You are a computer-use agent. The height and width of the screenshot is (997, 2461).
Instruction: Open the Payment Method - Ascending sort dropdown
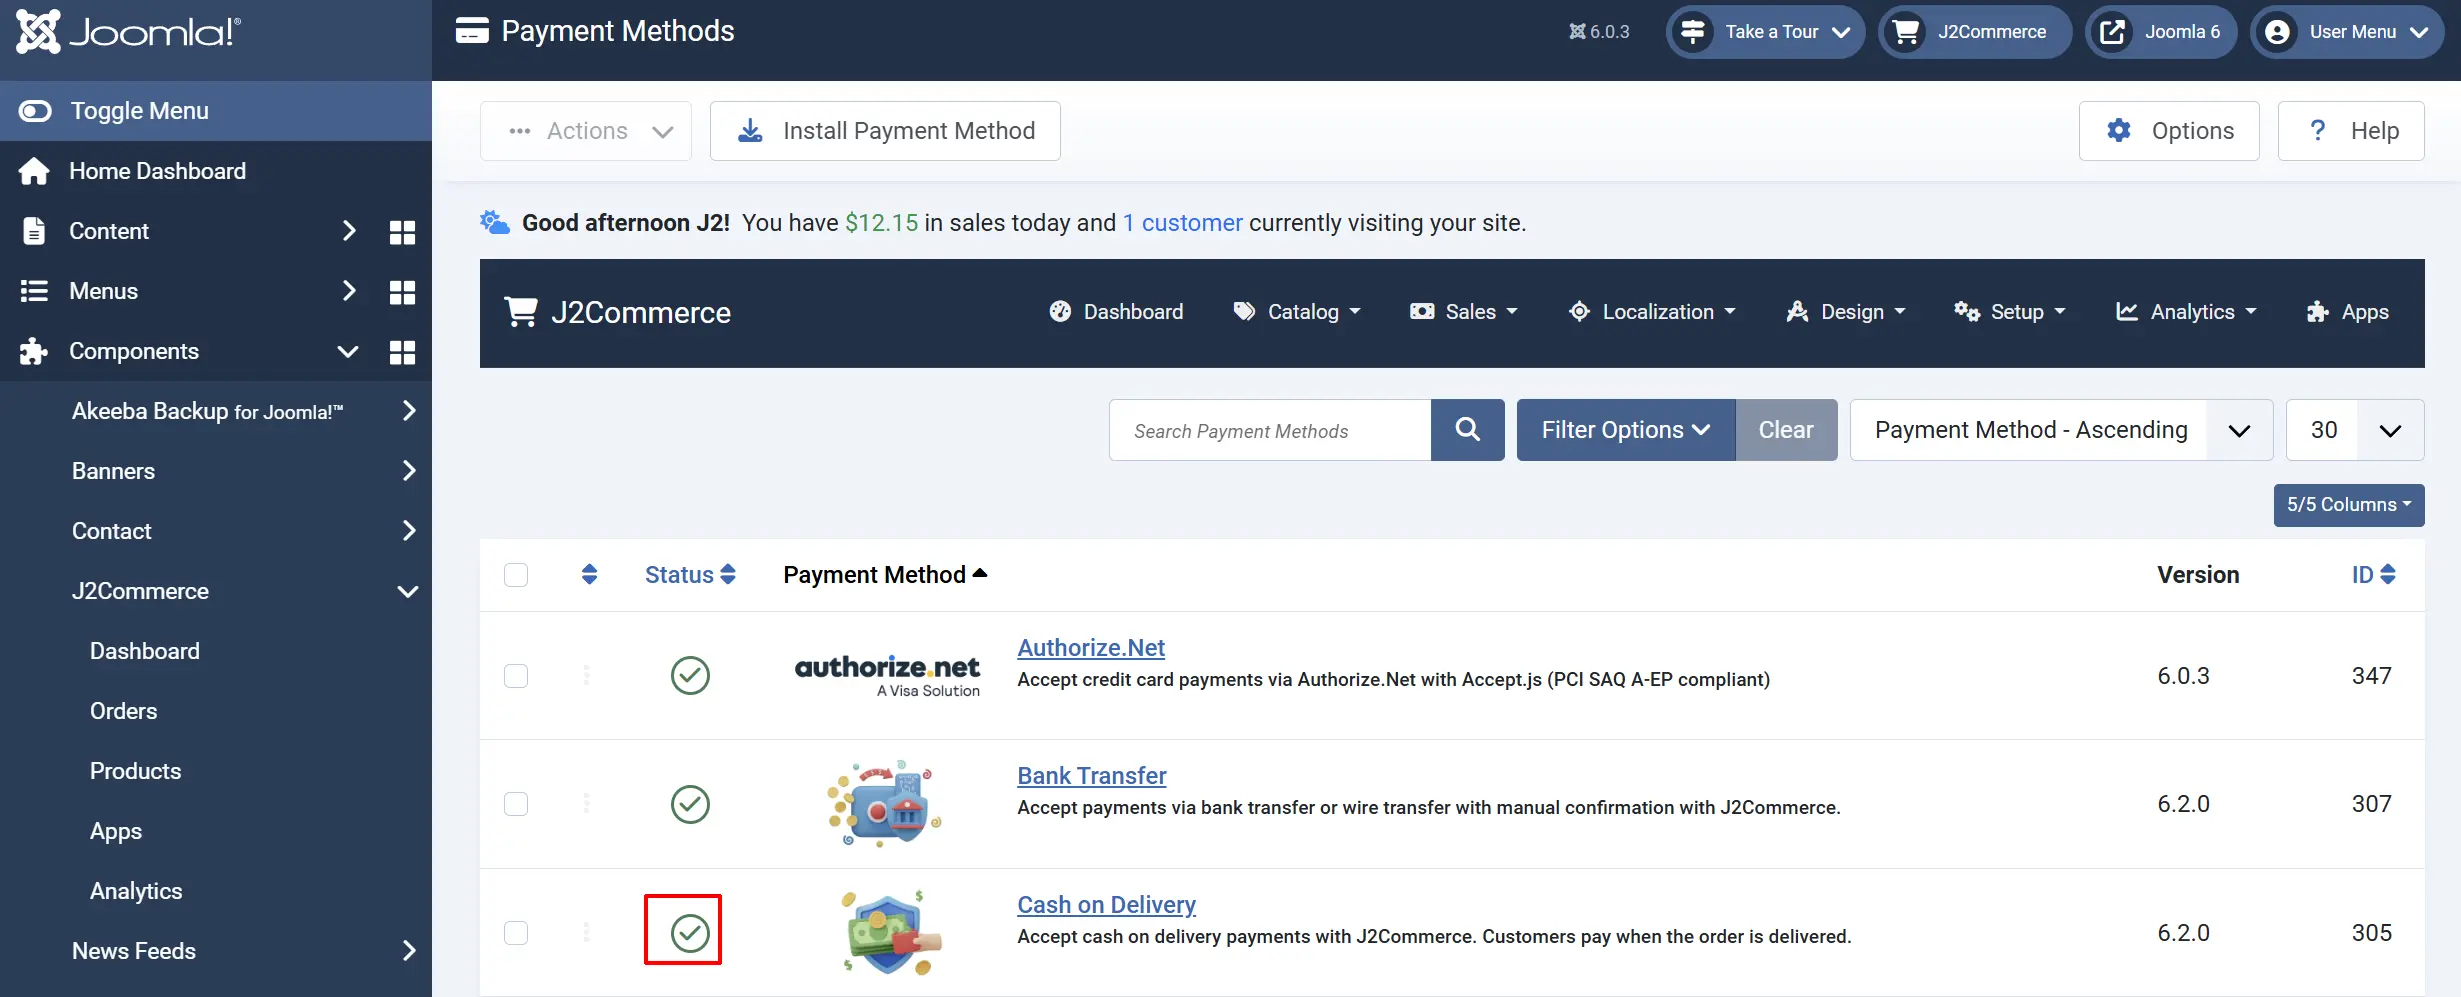[x=2062, y=430]
